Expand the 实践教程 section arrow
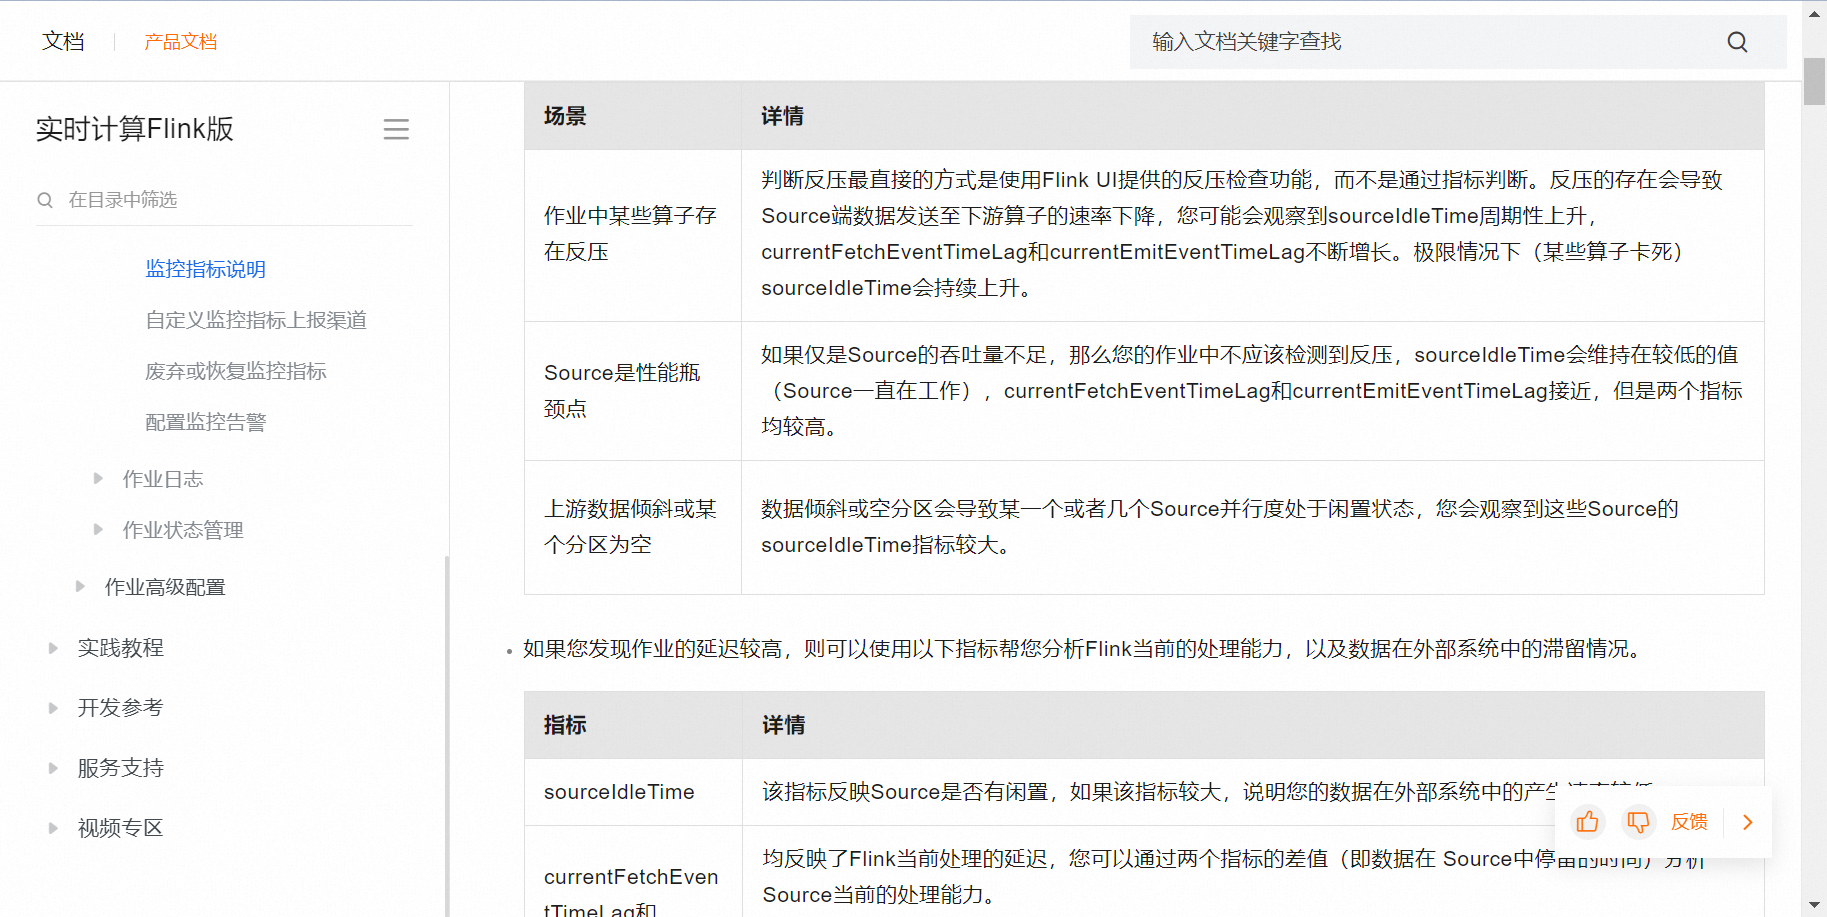The image size is (1827, 917). [53, 648]
